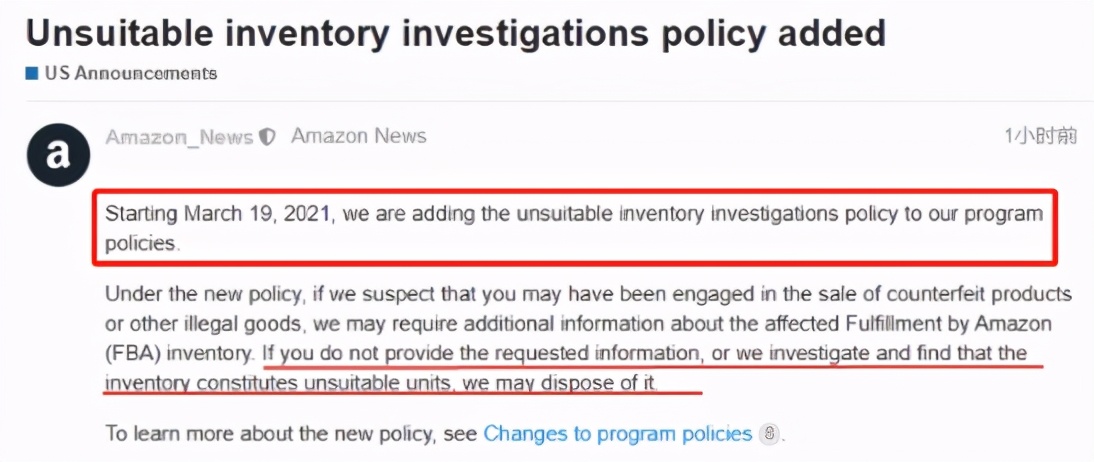This screenshot has width=1094, height=462.
Task: Select the 'Amazon News' display name
Action: [359, 136]
